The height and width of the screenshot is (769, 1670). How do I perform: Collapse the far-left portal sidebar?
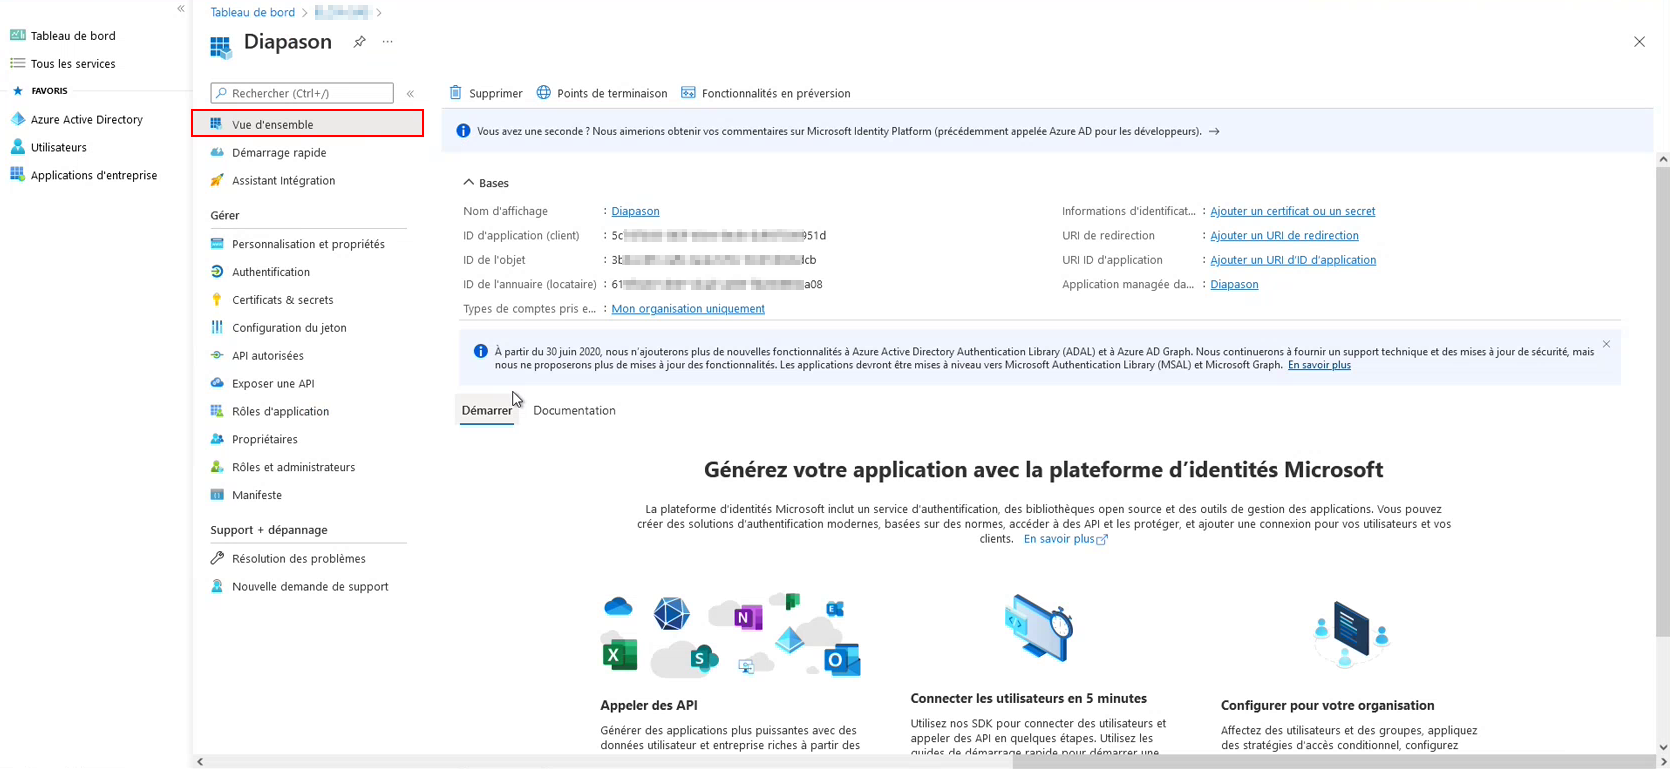[181, 9]
